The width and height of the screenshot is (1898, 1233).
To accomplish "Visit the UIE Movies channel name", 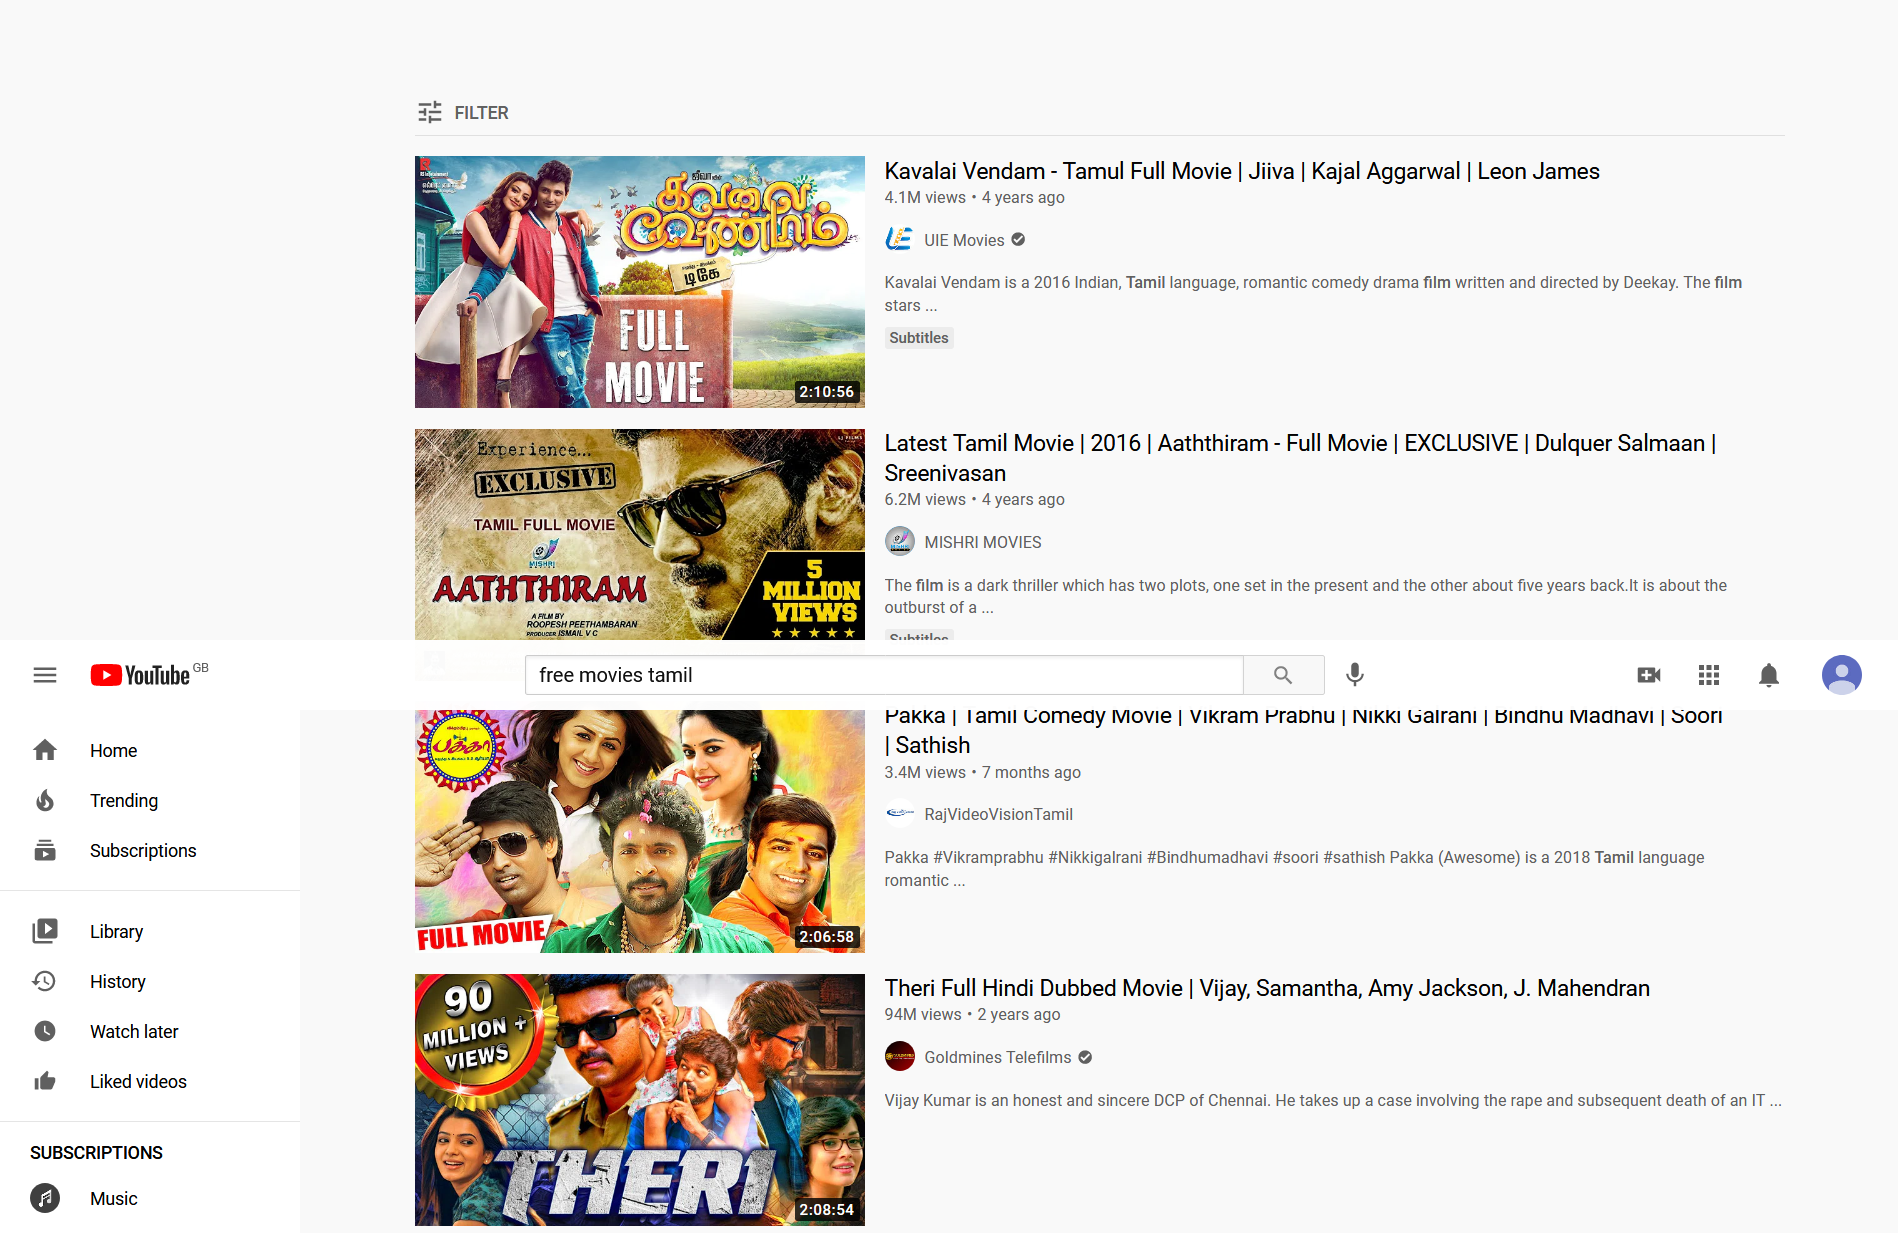I will [x=964, y=240].
